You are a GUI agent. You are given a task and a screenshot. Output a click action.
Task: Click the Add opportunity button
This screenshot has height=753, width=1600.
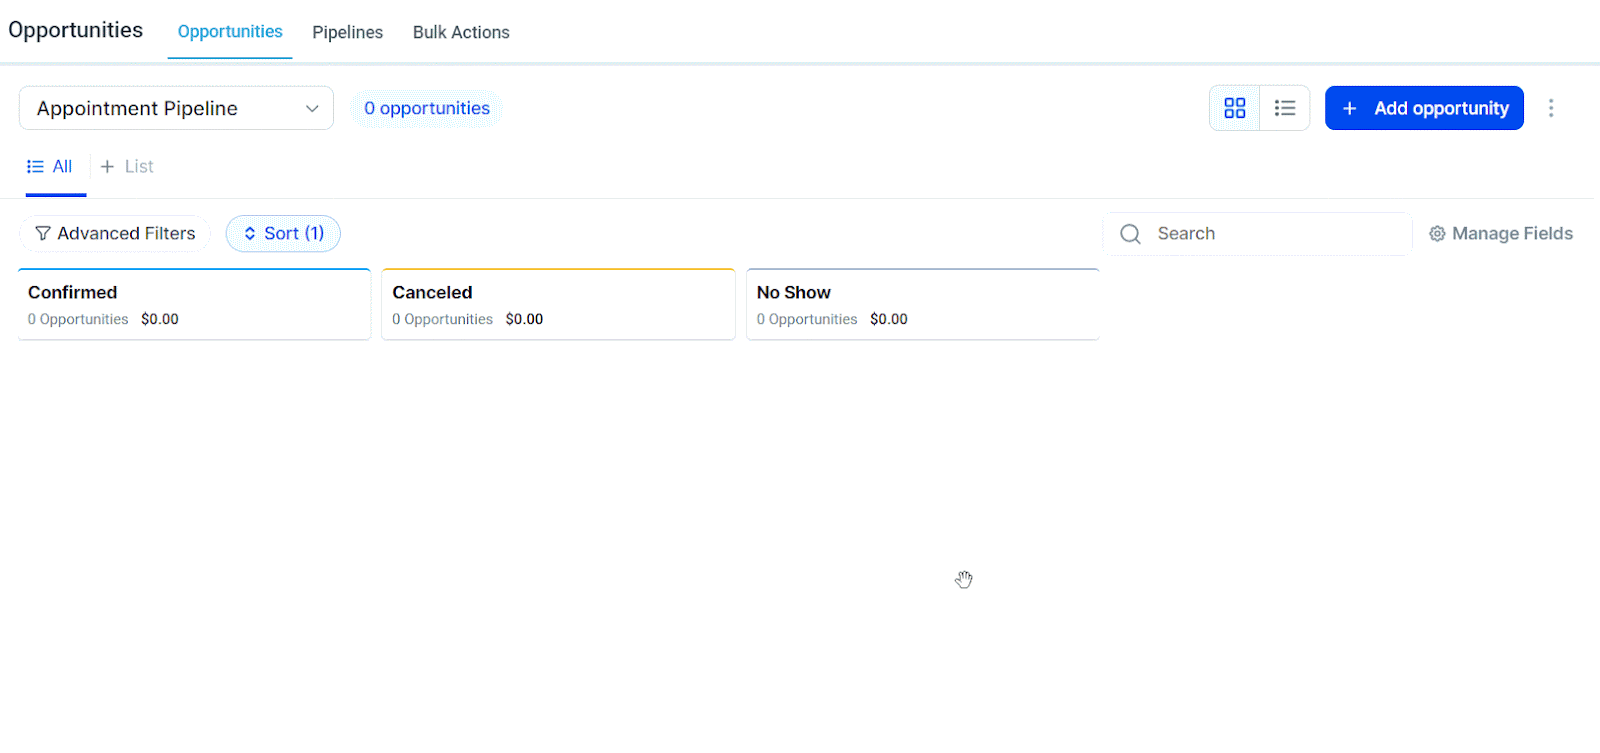pyautogui.click(x=1424, y=108)
